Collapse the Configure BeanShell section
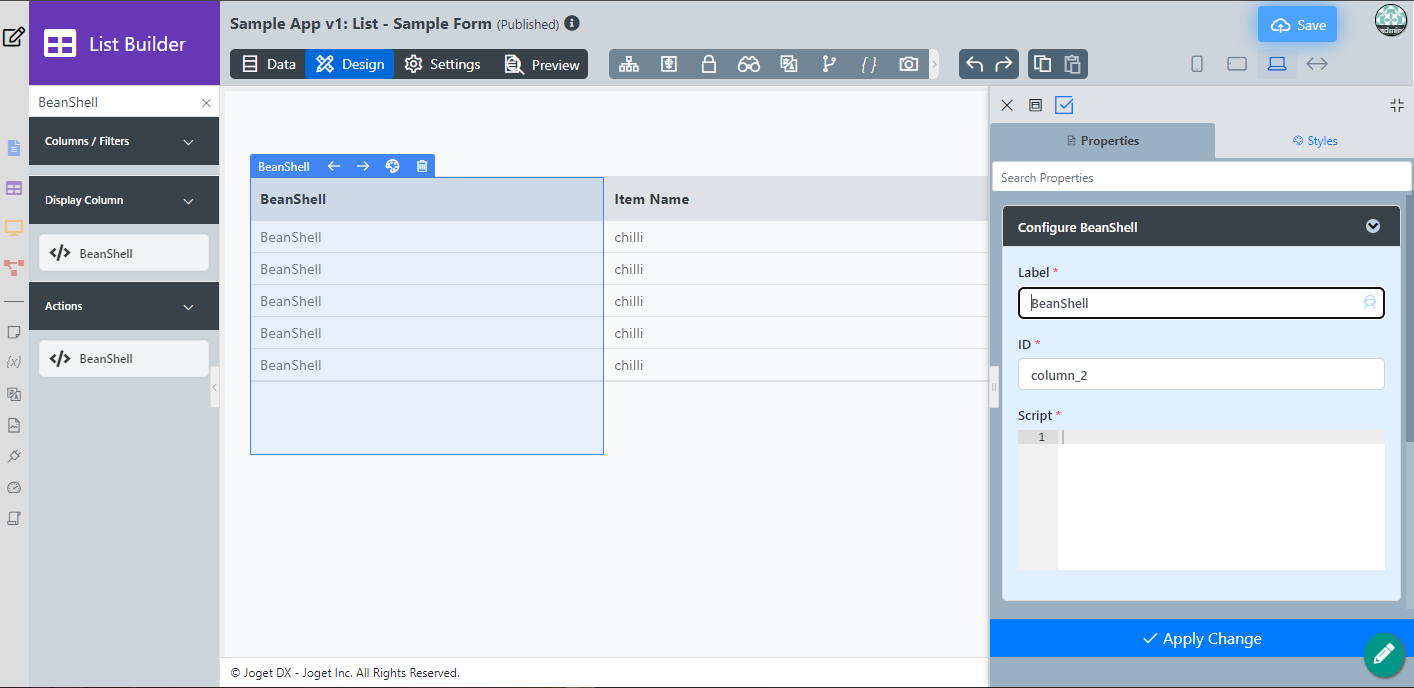The image size is (1414, 688). click(1373, 227)
